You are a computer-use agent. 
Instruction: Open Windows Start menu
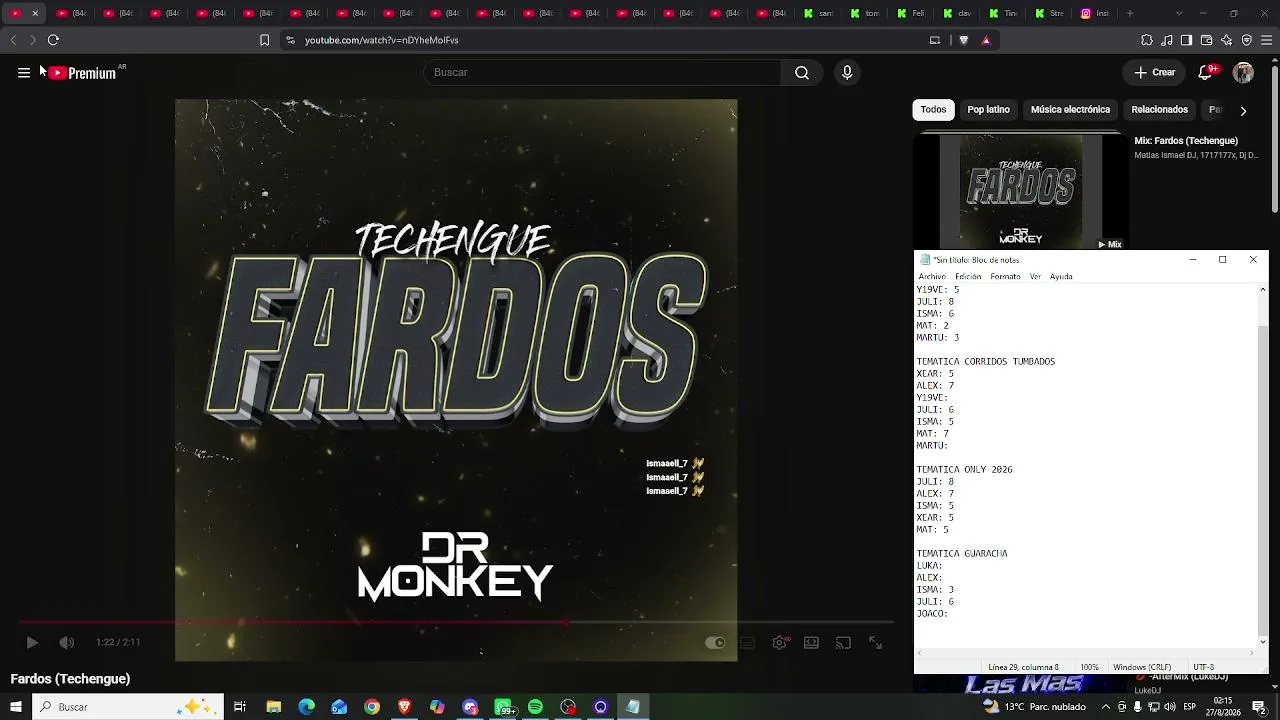(x=16, y=707)
